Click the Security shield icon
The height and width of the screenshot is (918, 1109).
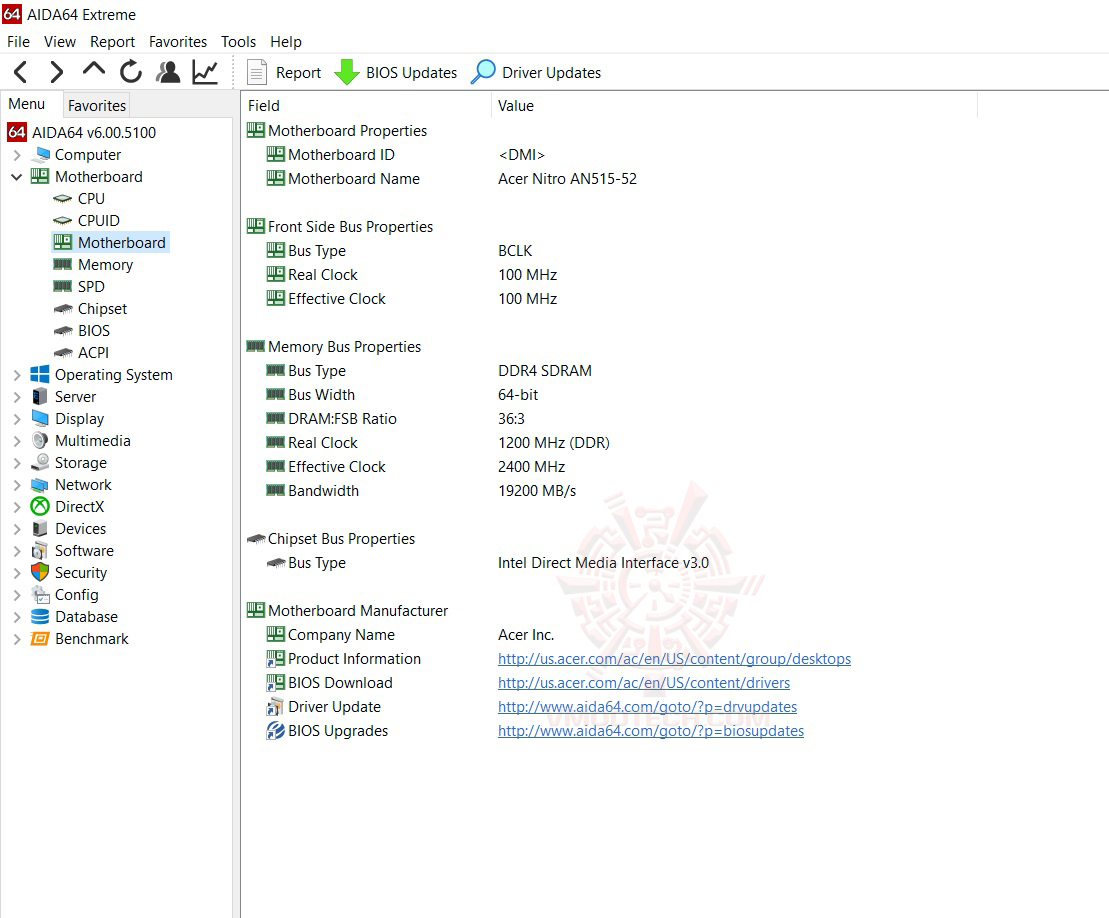pos(40,572)
